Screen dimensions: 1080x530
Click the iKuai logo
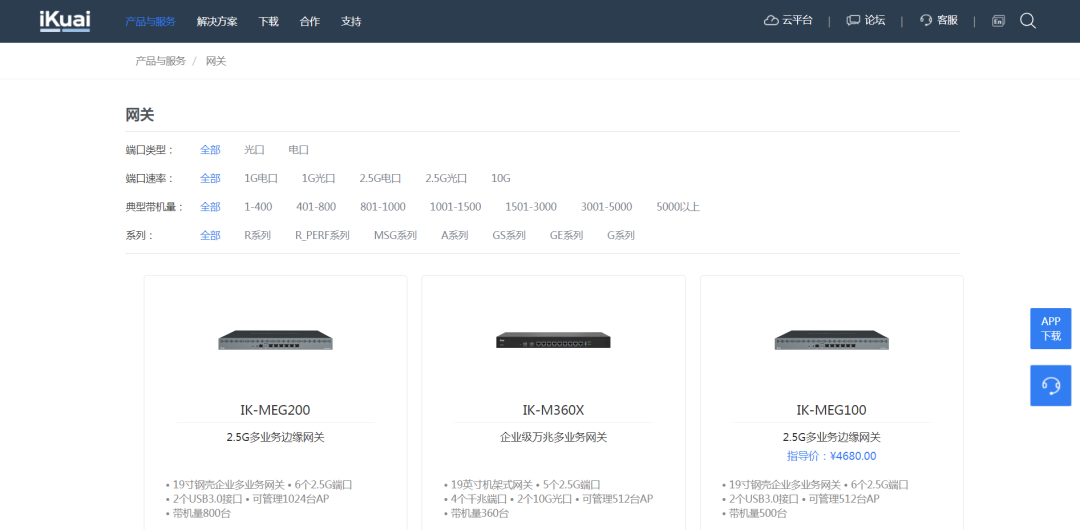(65, 21)
